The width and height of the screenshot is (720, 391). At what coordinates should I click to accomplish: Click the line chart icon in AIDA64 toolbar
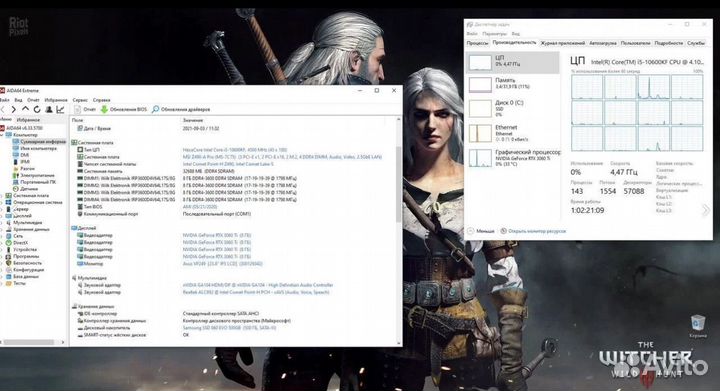click(60, 109)
